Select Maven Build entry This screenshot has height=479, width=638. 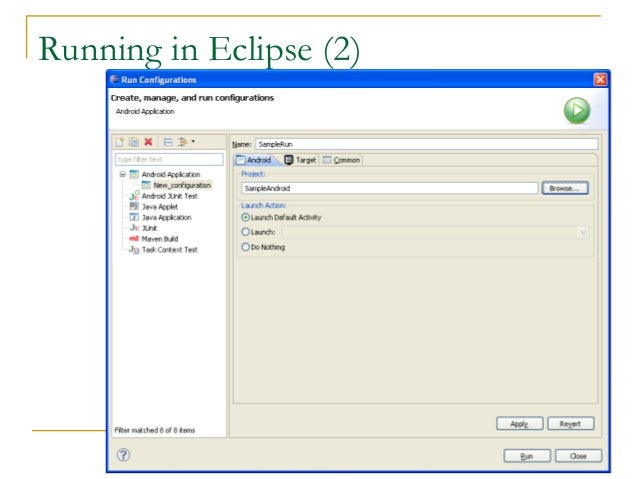tap(160, 238)
